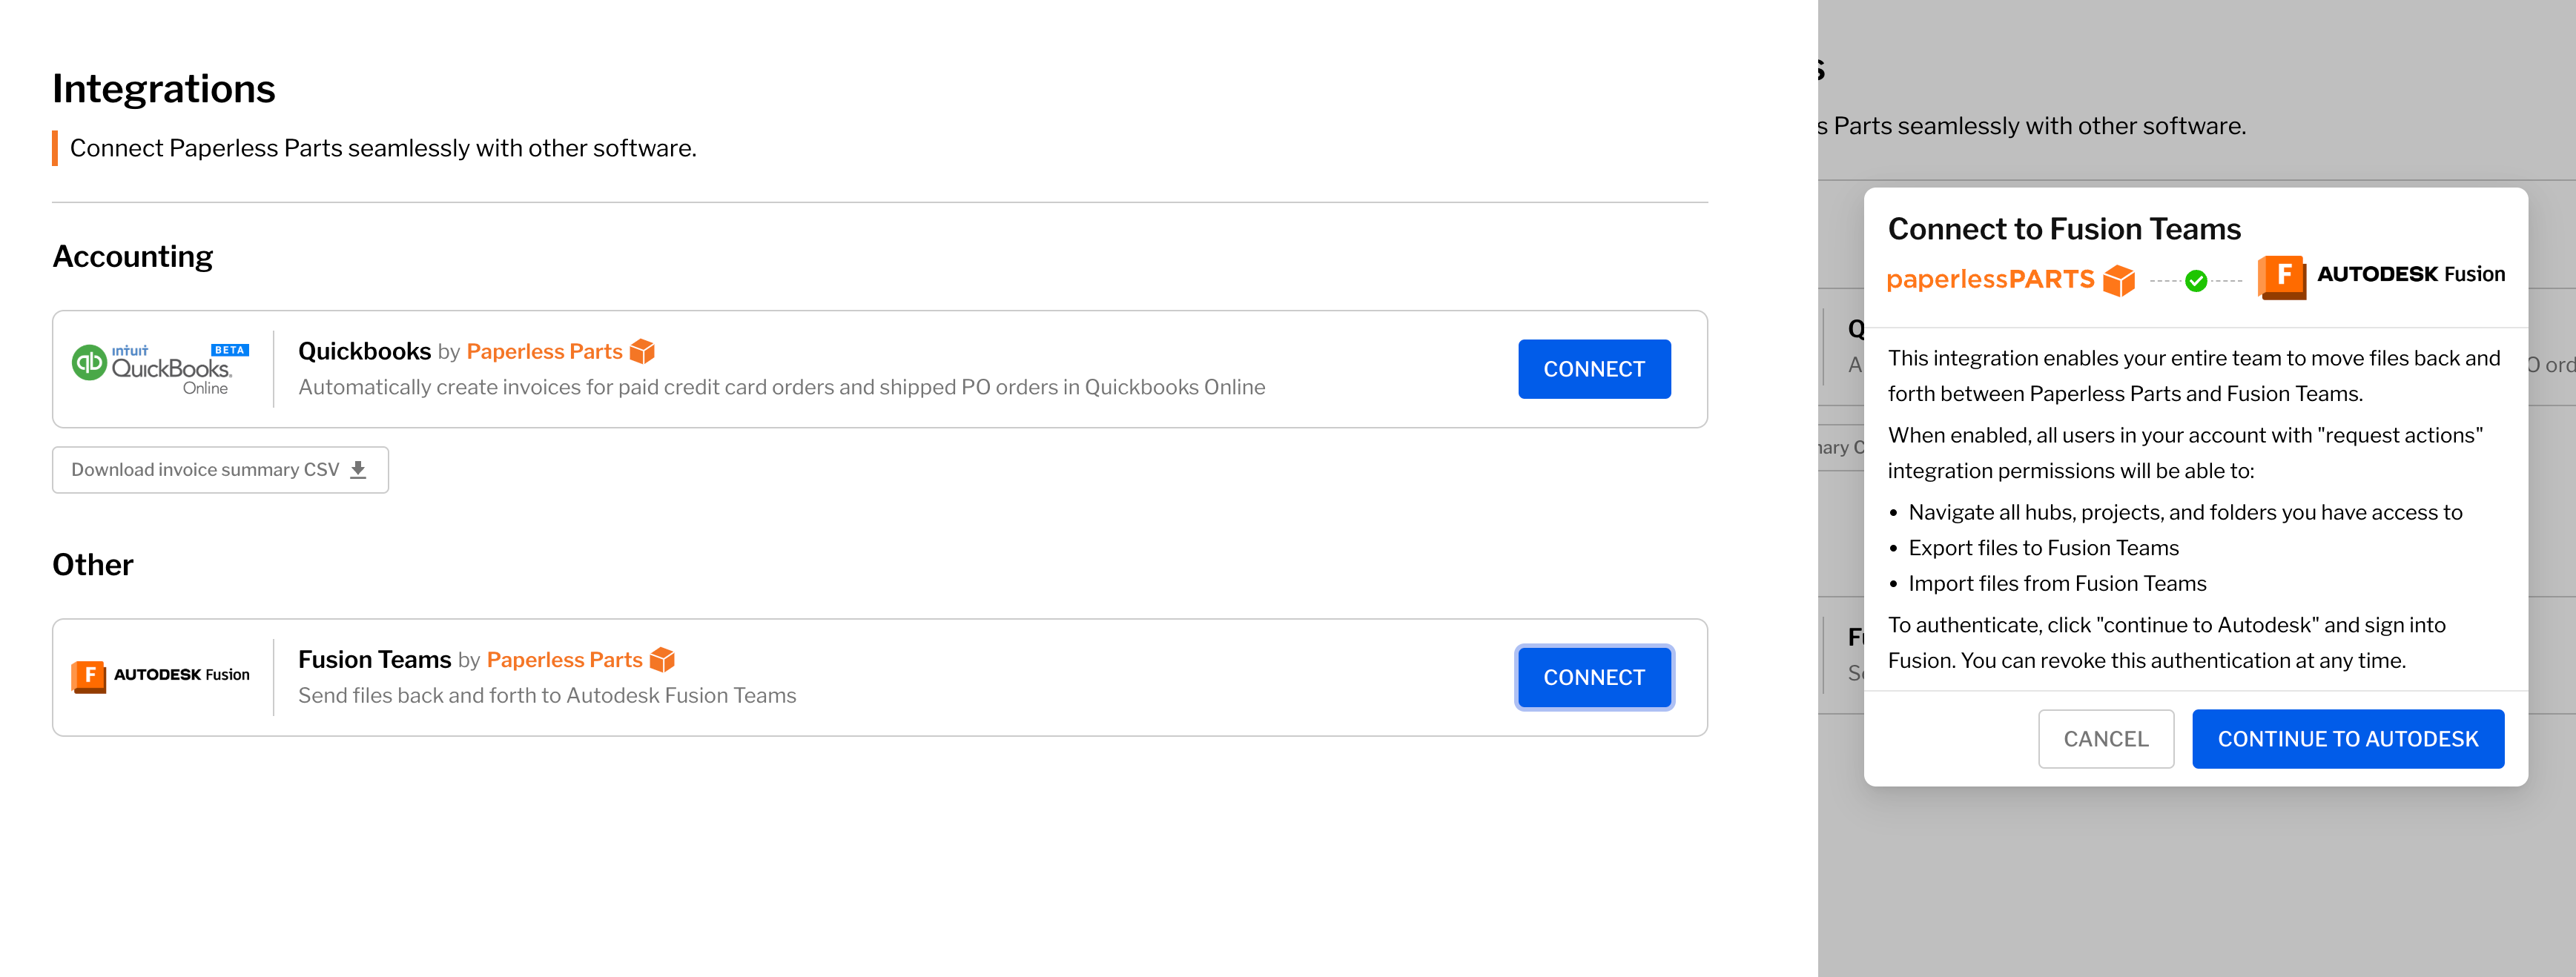Click the Autodesk Fusion icon in Fusion Teams row
Screen dimensions: 2576x977
[90, 676]
